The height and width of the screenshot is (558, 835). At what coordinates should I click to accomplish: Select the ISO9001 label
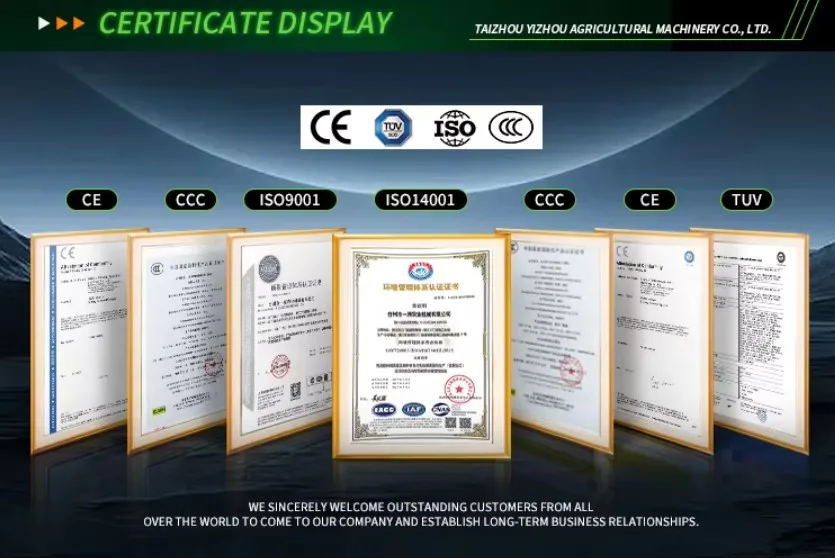(290, 200)
